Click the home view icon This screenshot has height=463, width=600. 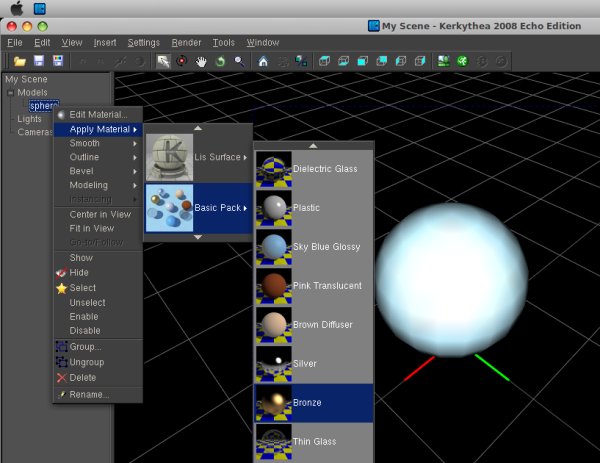pos(264,61)
